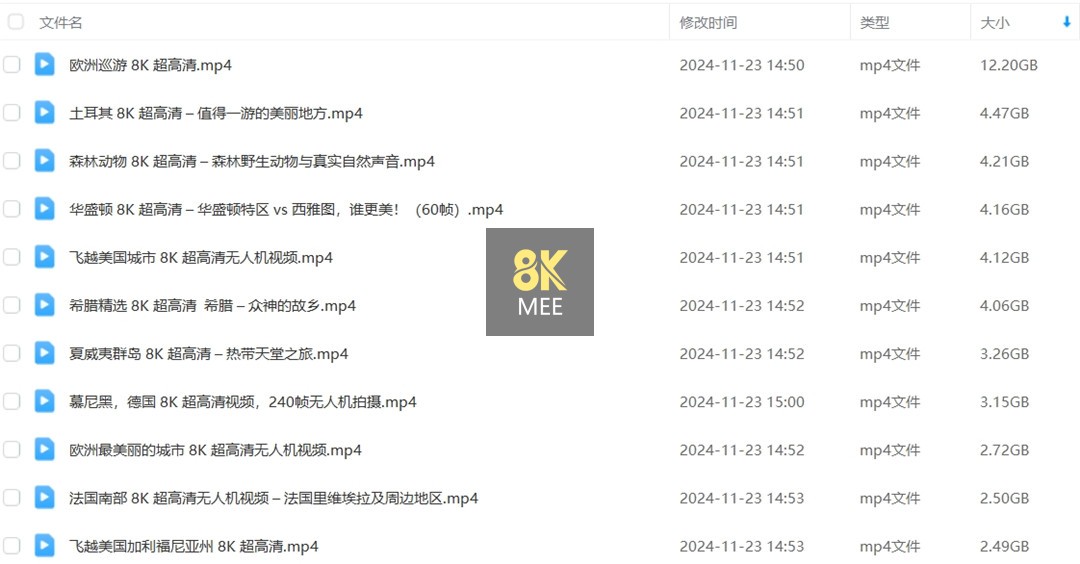Click the 2024-11-23 15:00 modified time

tap(742, 402)
